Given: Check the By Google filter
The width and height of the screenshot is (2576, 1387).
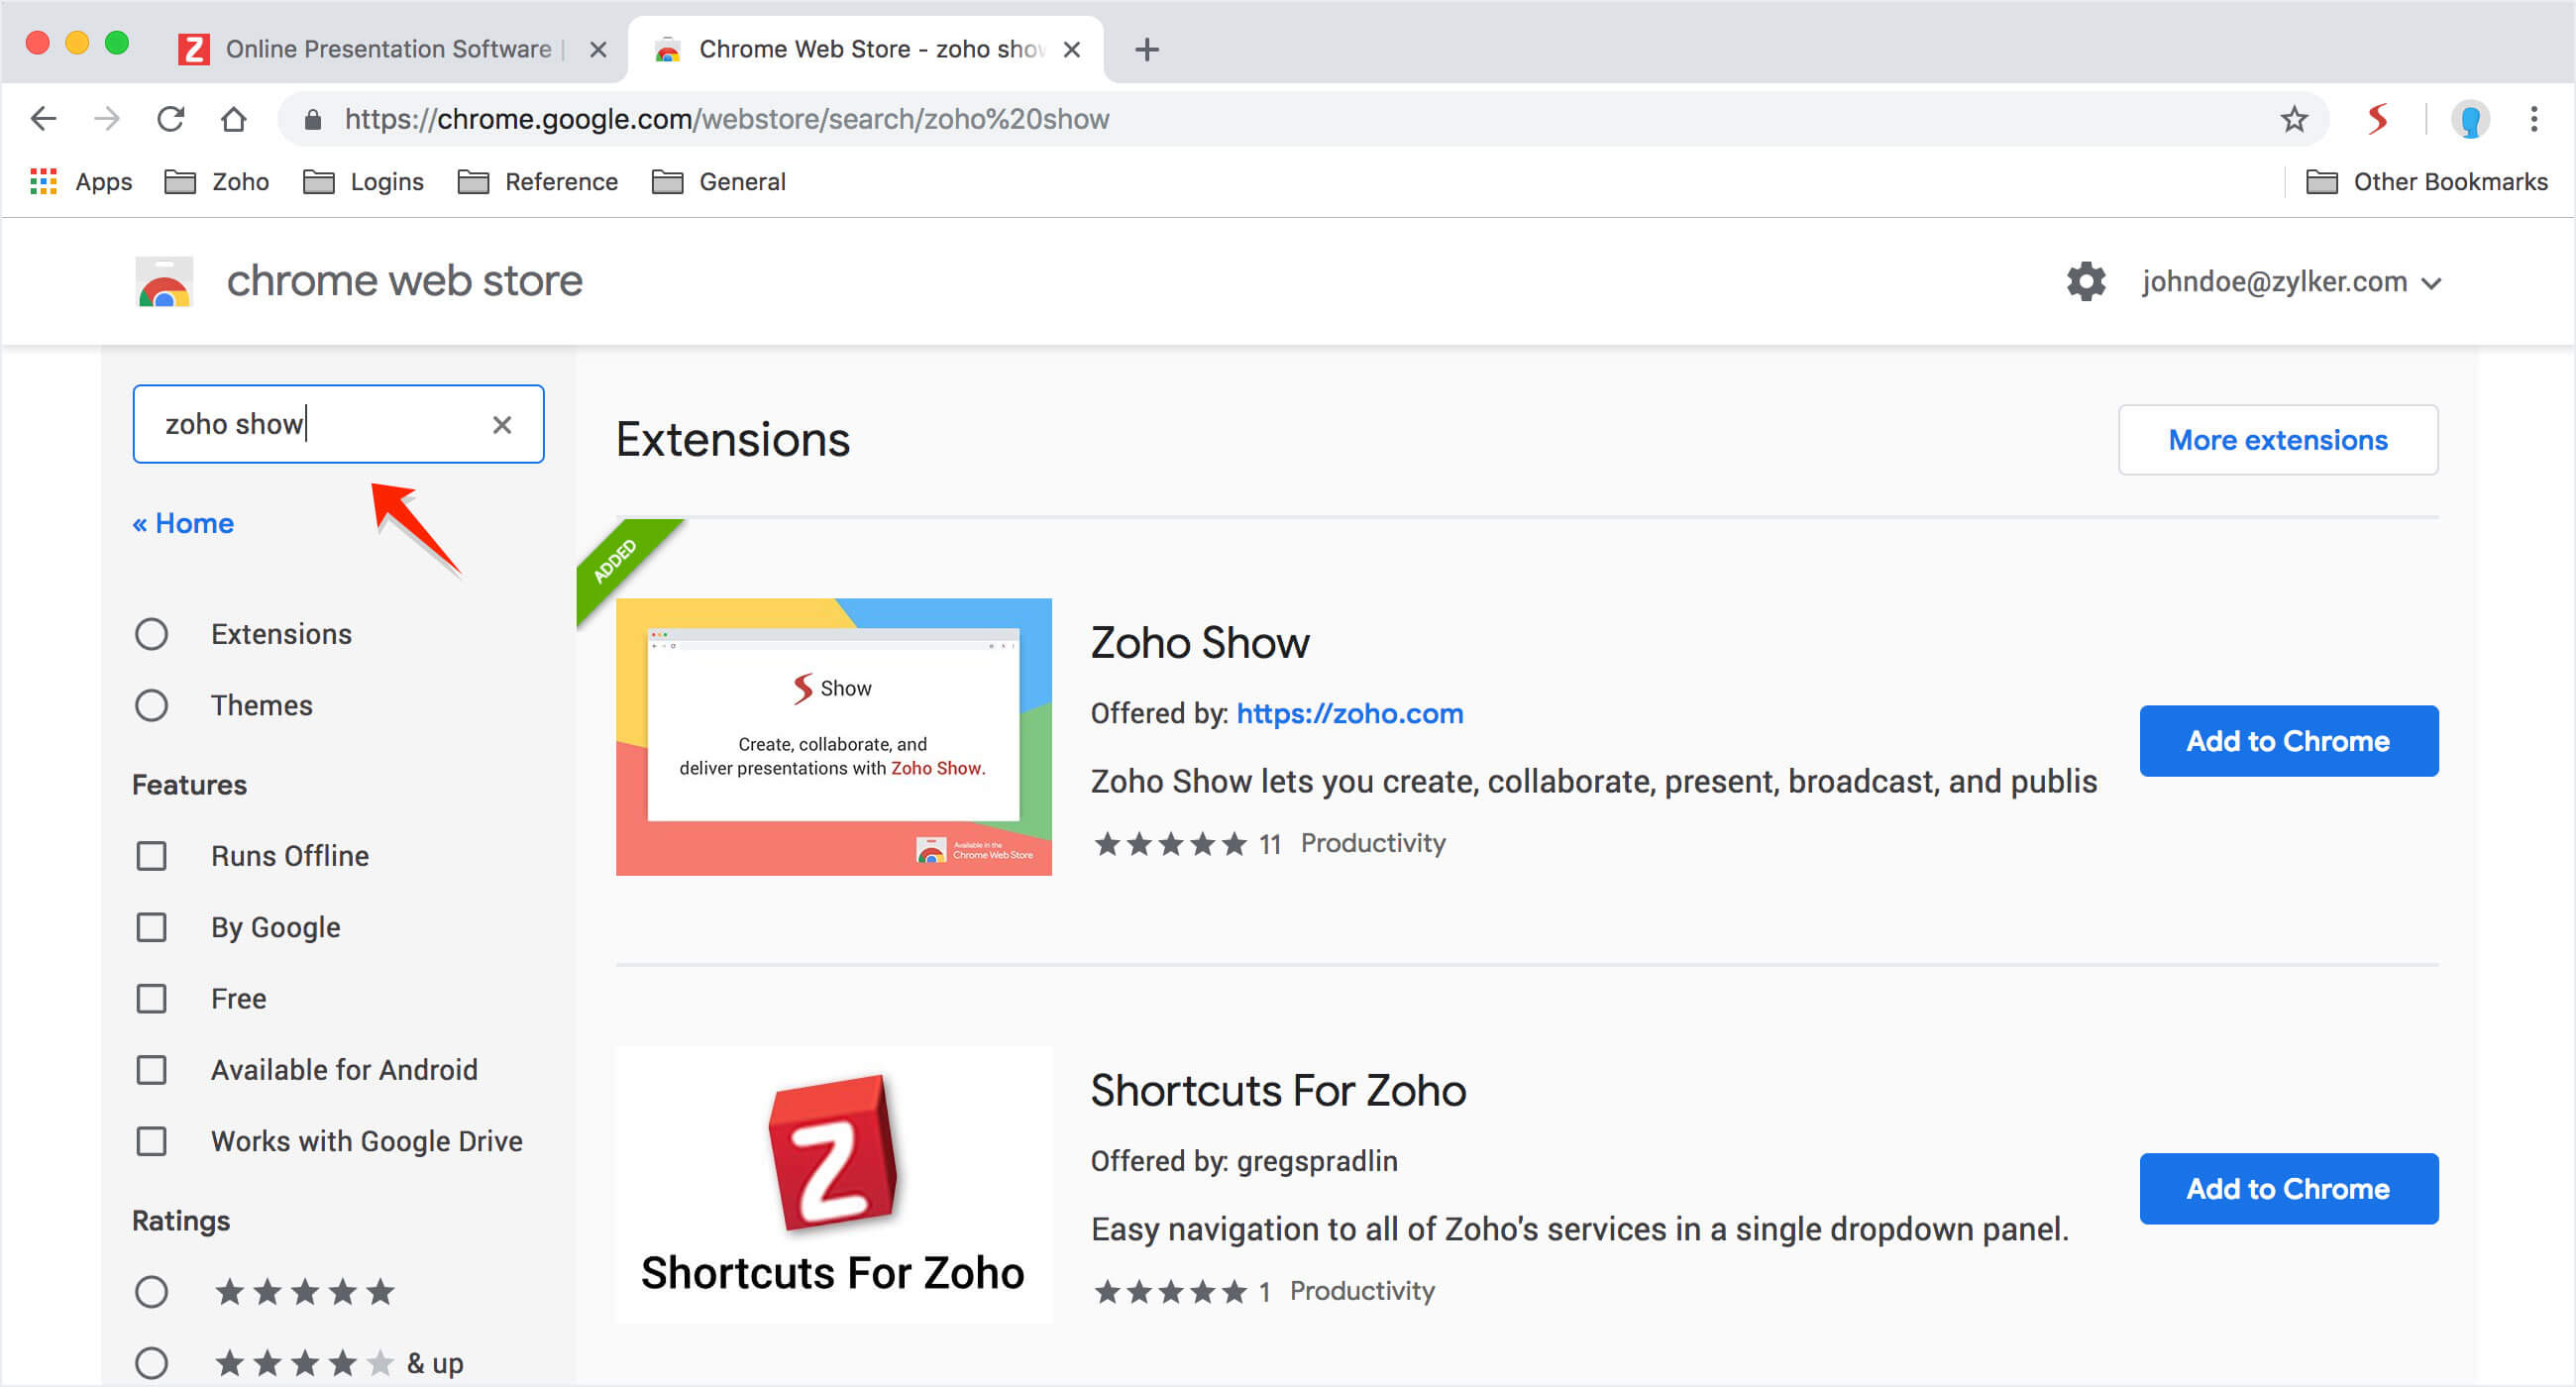Looking at the screenshot, I should pyautogui.click(x=152, y=927).
